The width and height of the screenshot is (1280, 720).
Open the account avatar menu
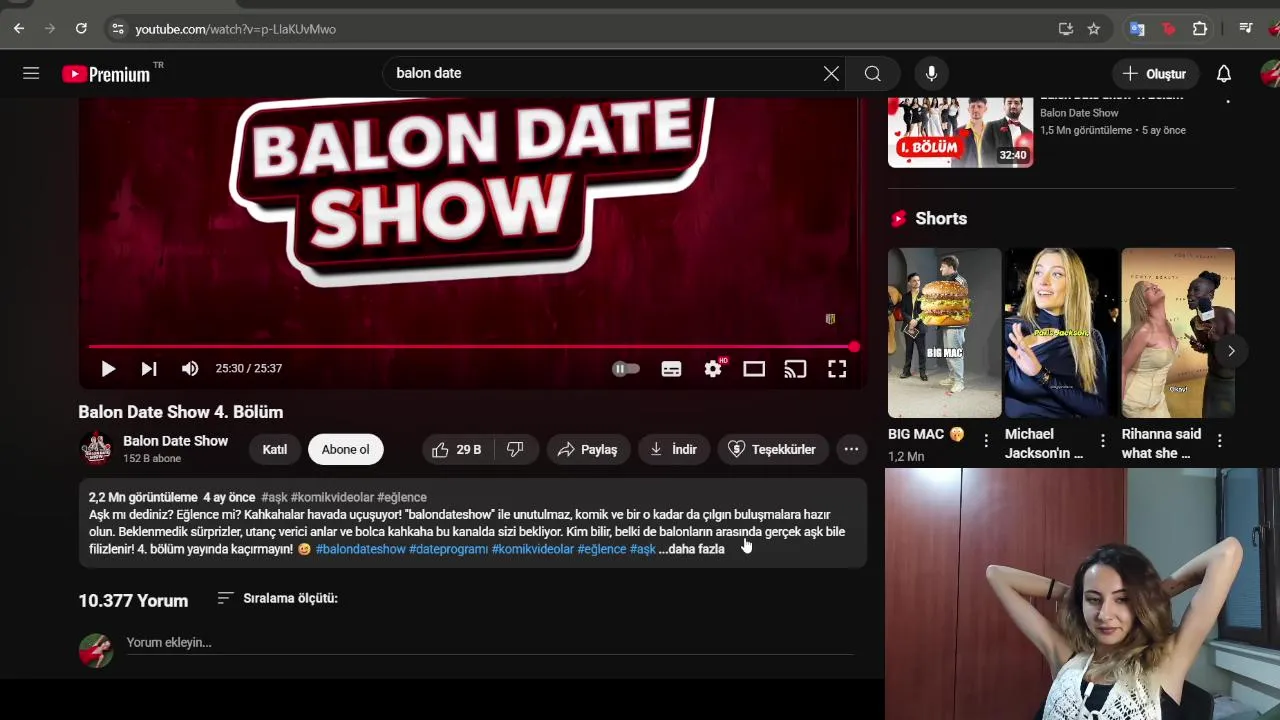click(1270, 73)
